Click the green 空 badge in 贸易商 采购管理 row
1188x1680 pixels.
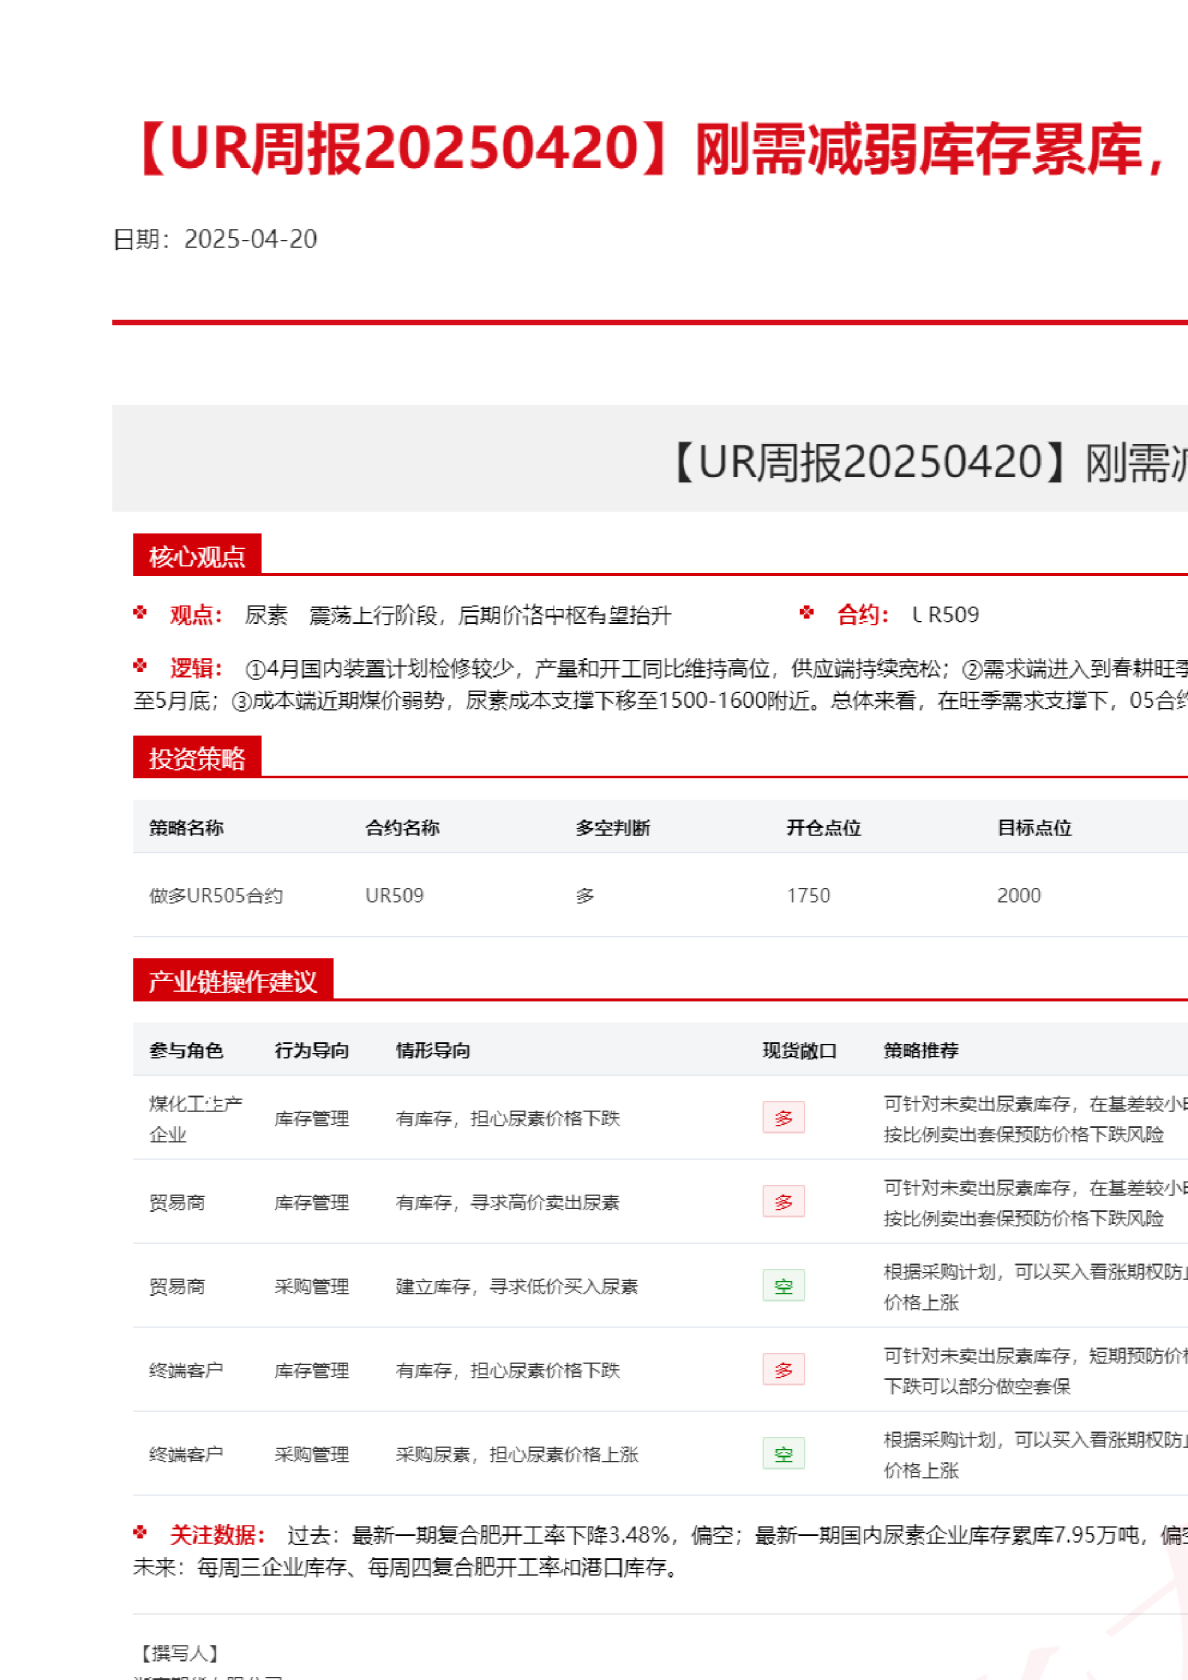(783, 1286)
